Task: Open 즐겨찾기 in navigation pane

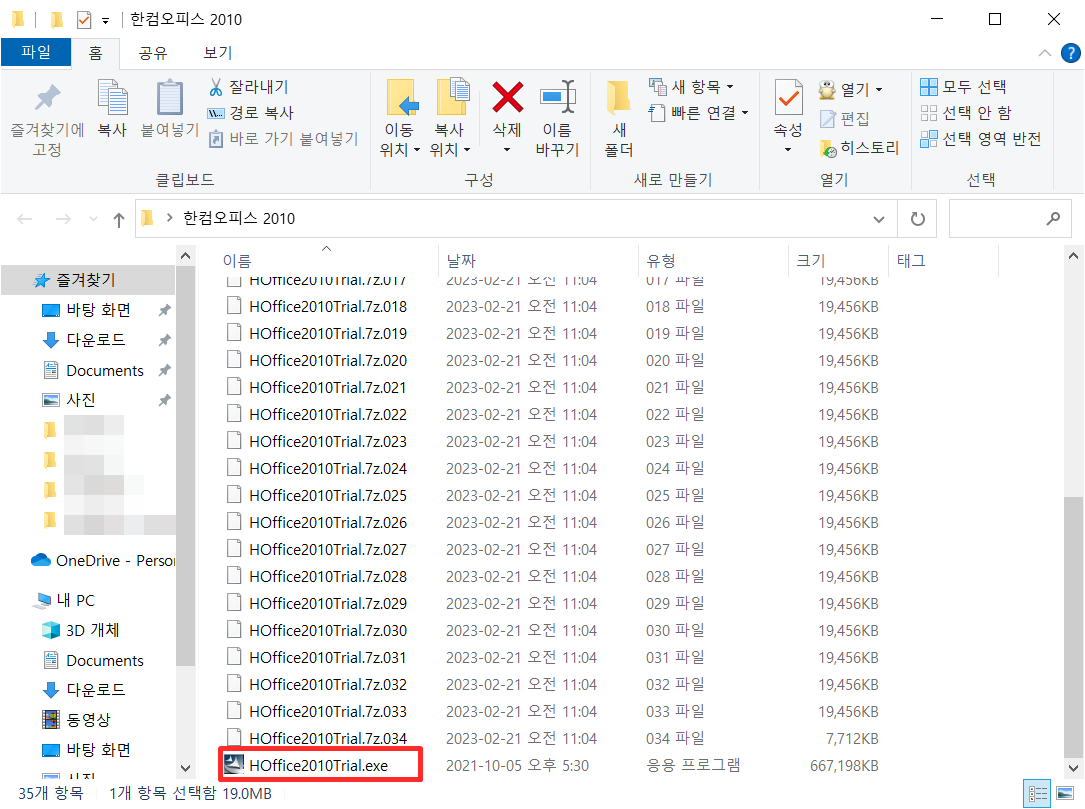Action: [86, 280]
